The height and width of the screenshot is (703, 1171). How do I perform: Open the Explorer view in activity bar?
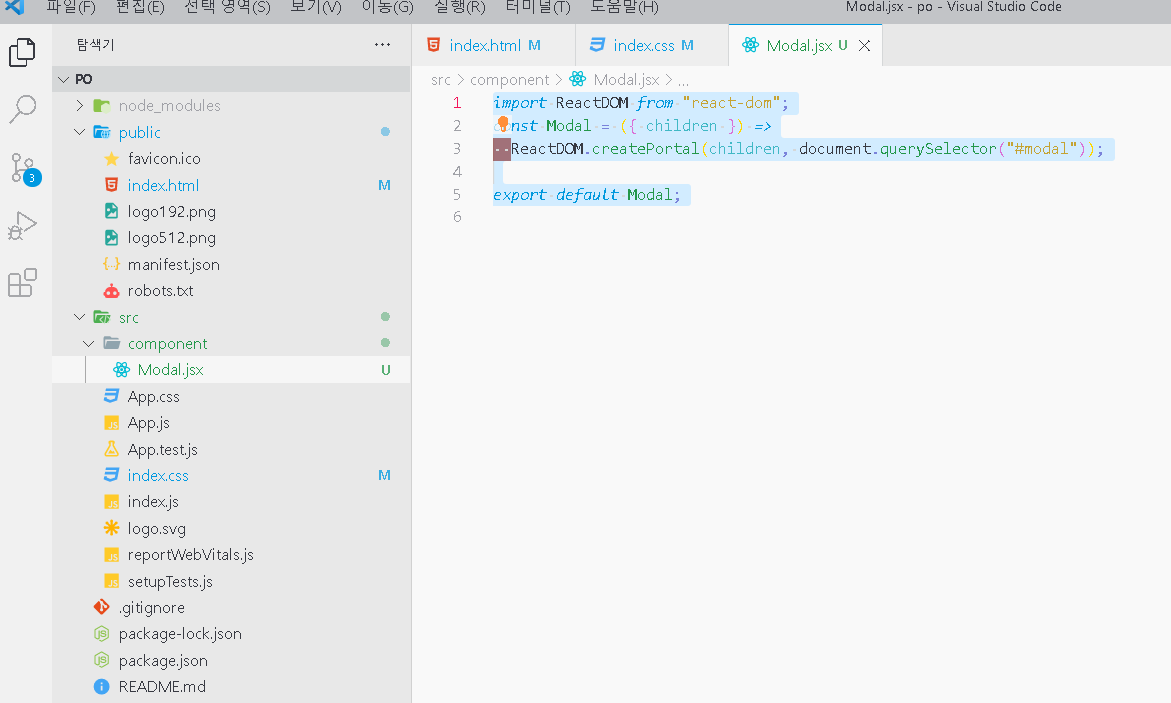[x=22, y=52]
